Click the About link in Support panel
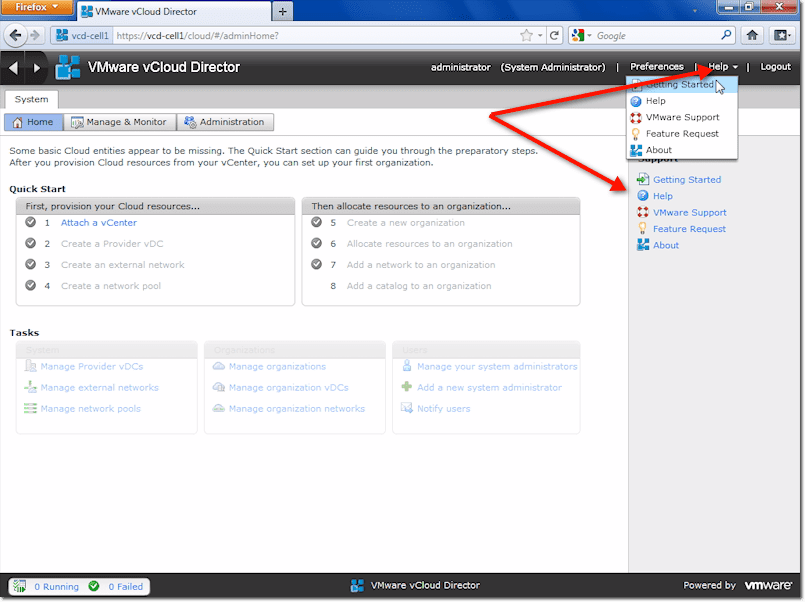 (x=666, y=245)
